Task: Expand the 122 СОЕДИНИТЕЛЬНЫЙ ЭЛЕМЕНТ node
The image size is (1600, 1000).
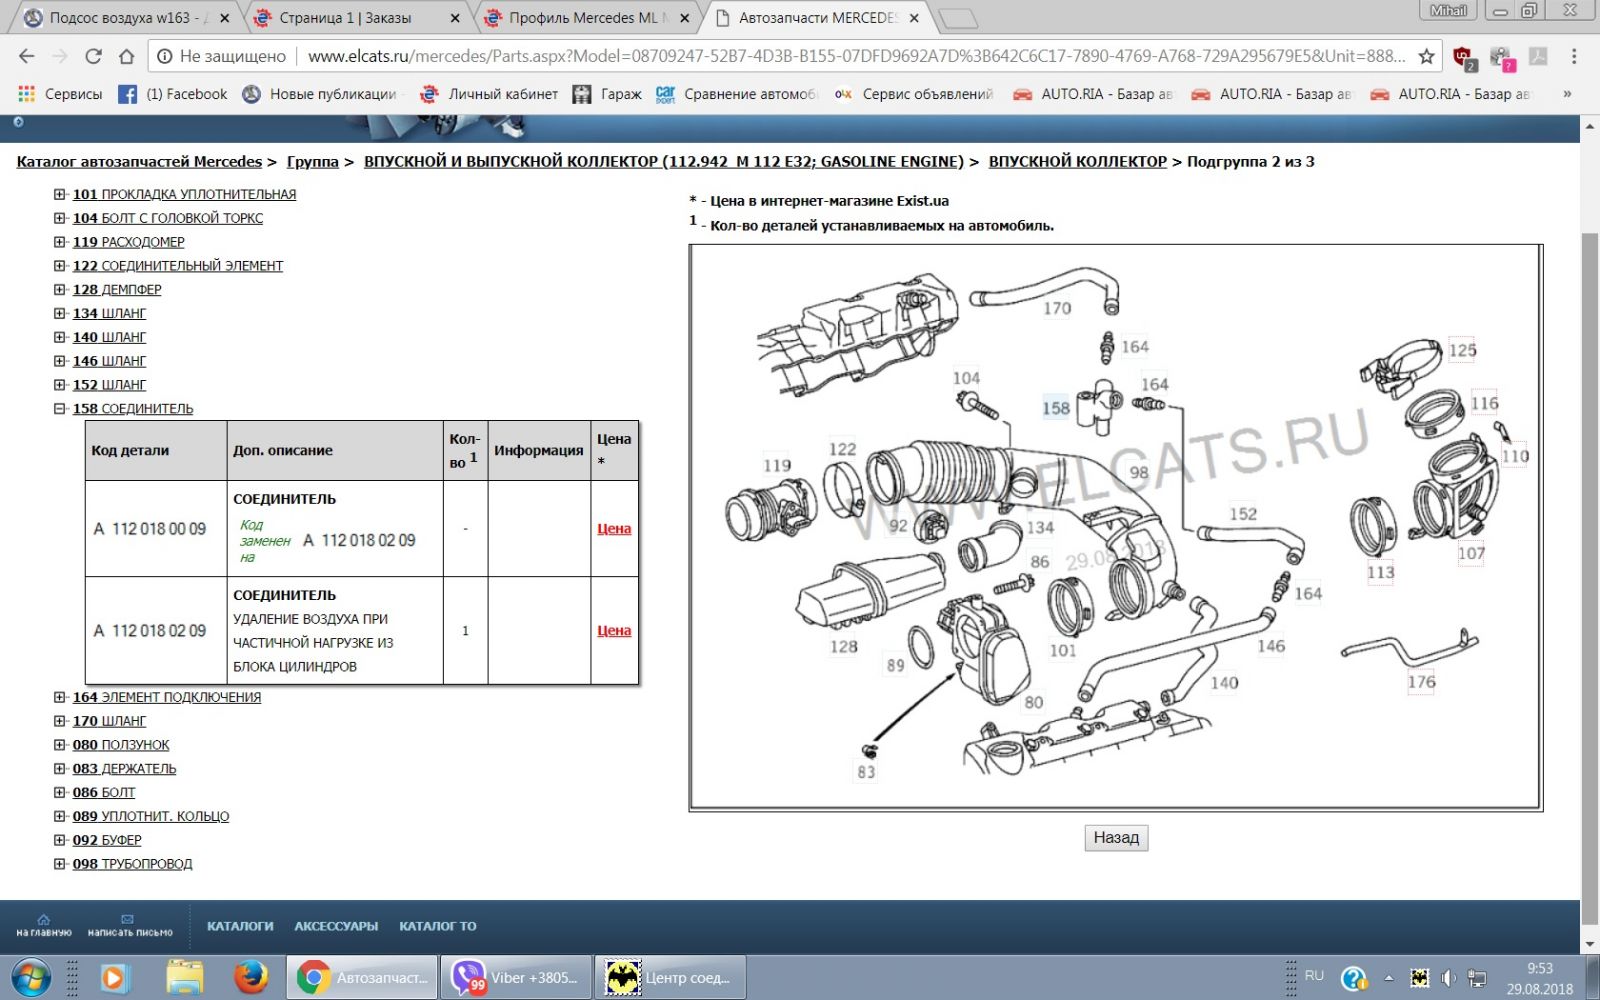Action: click(60, 266)
